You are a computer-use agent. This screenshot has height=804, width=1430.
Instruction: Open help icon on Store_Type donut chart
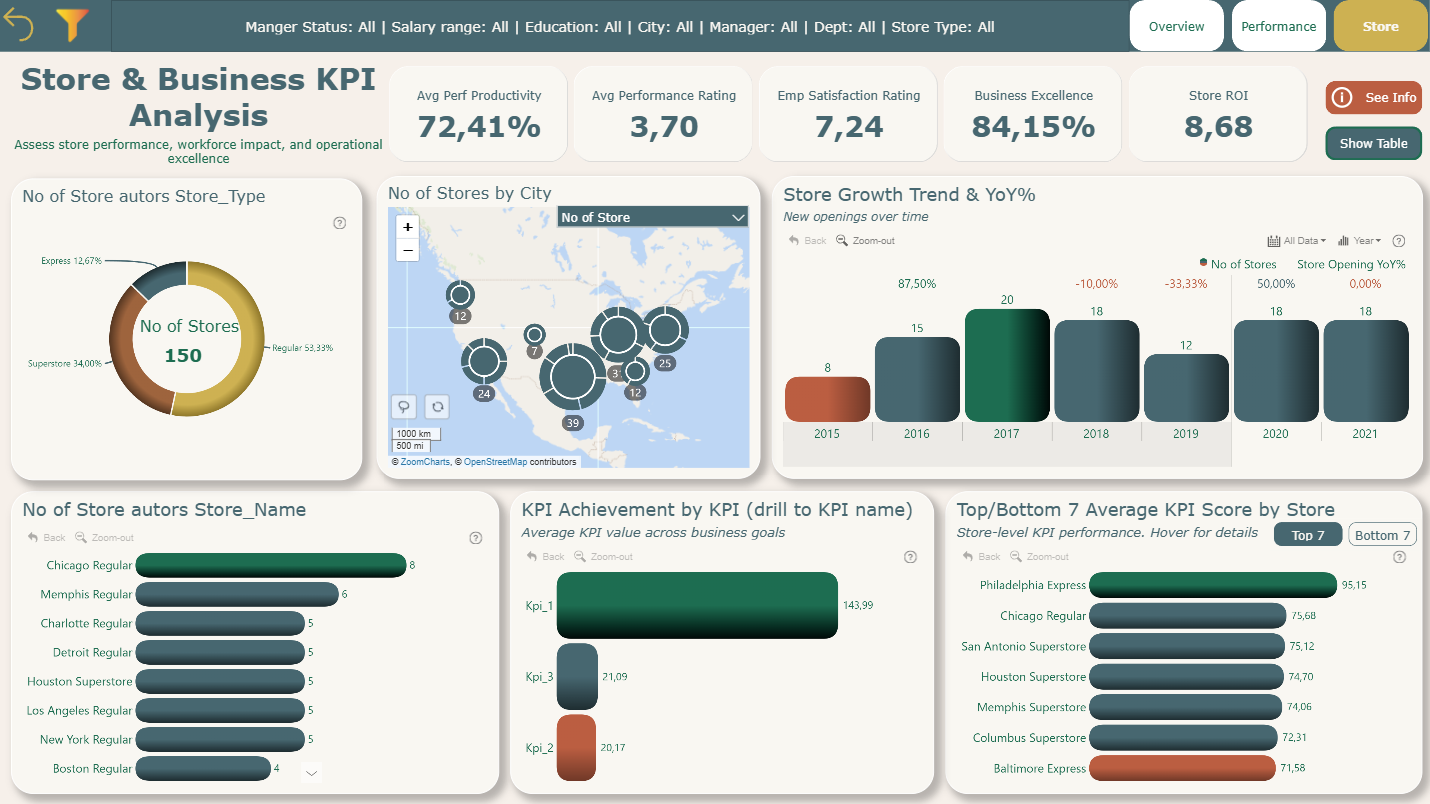pyautogui.click(x=339, y=223)
